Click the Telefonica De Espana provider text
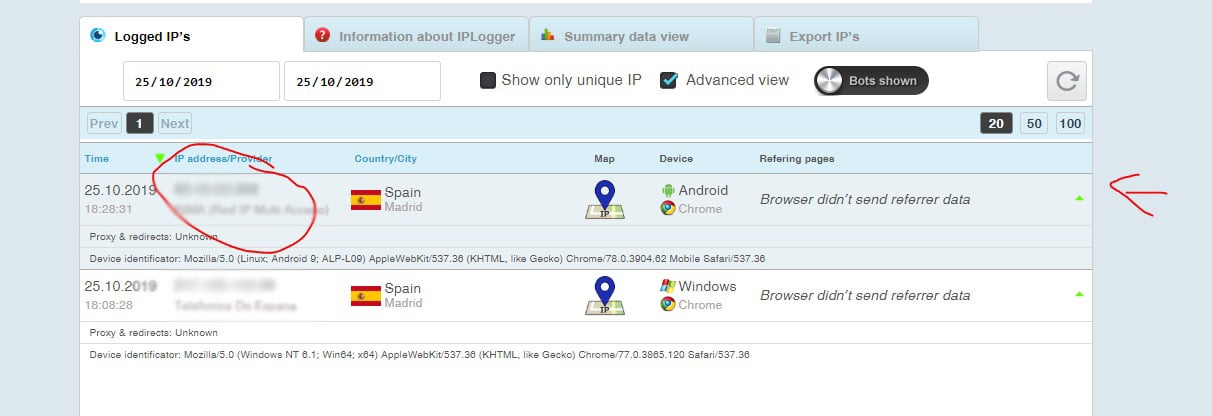Viewport: 1212px width, 416px height. tap(235, 304)
